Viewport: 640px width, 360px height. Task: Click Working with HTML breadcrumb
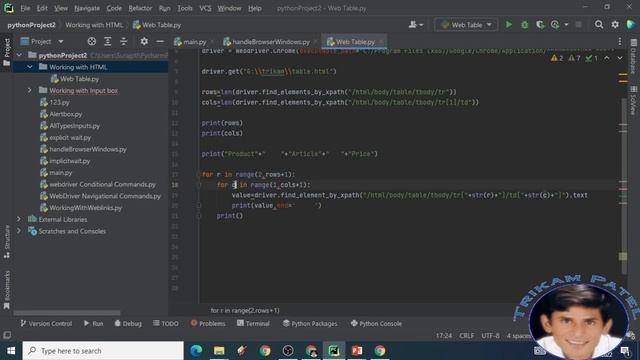coord(94,25)
